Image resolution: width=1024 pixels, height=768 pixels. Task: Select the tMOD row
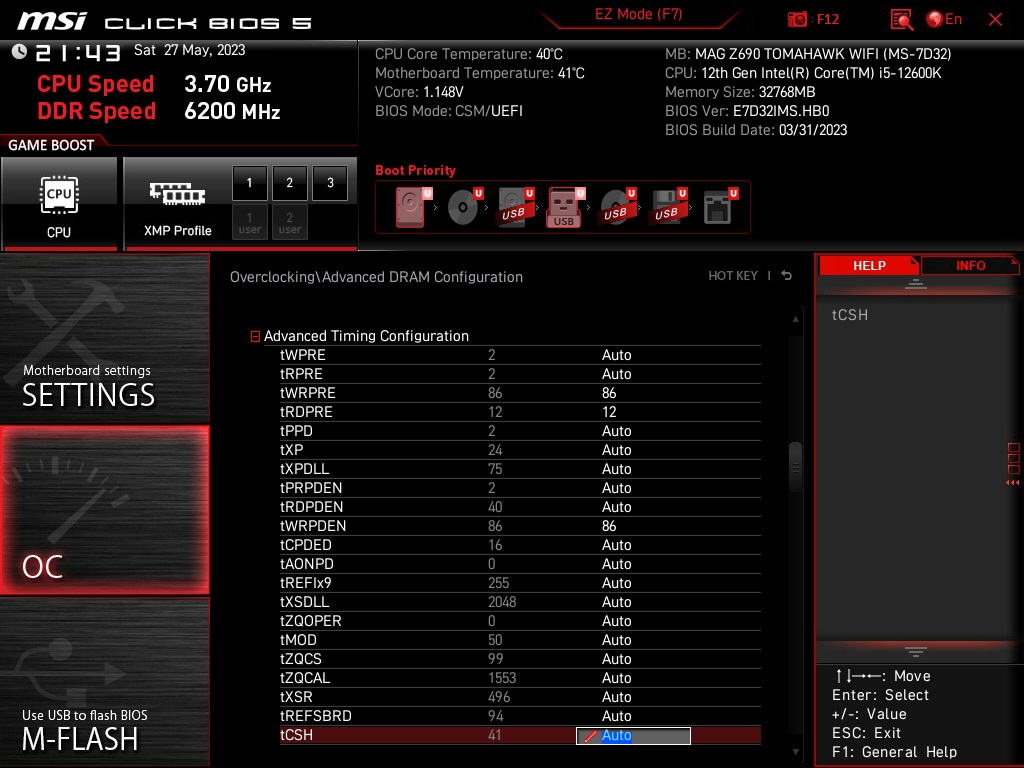520,639
